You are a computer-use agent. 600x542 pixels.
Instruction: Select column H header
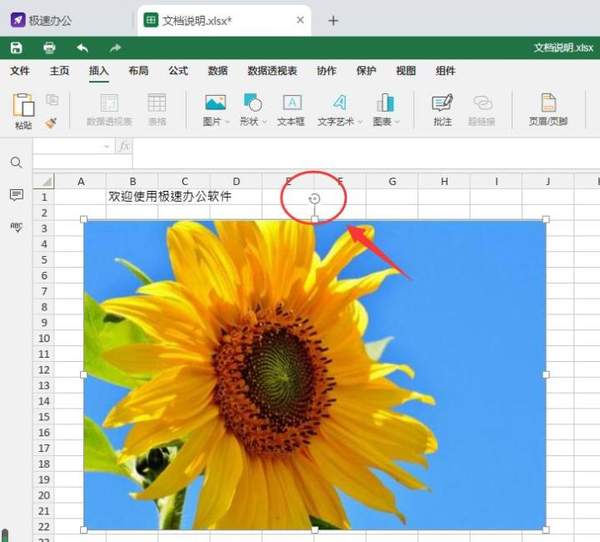point(444,181)
